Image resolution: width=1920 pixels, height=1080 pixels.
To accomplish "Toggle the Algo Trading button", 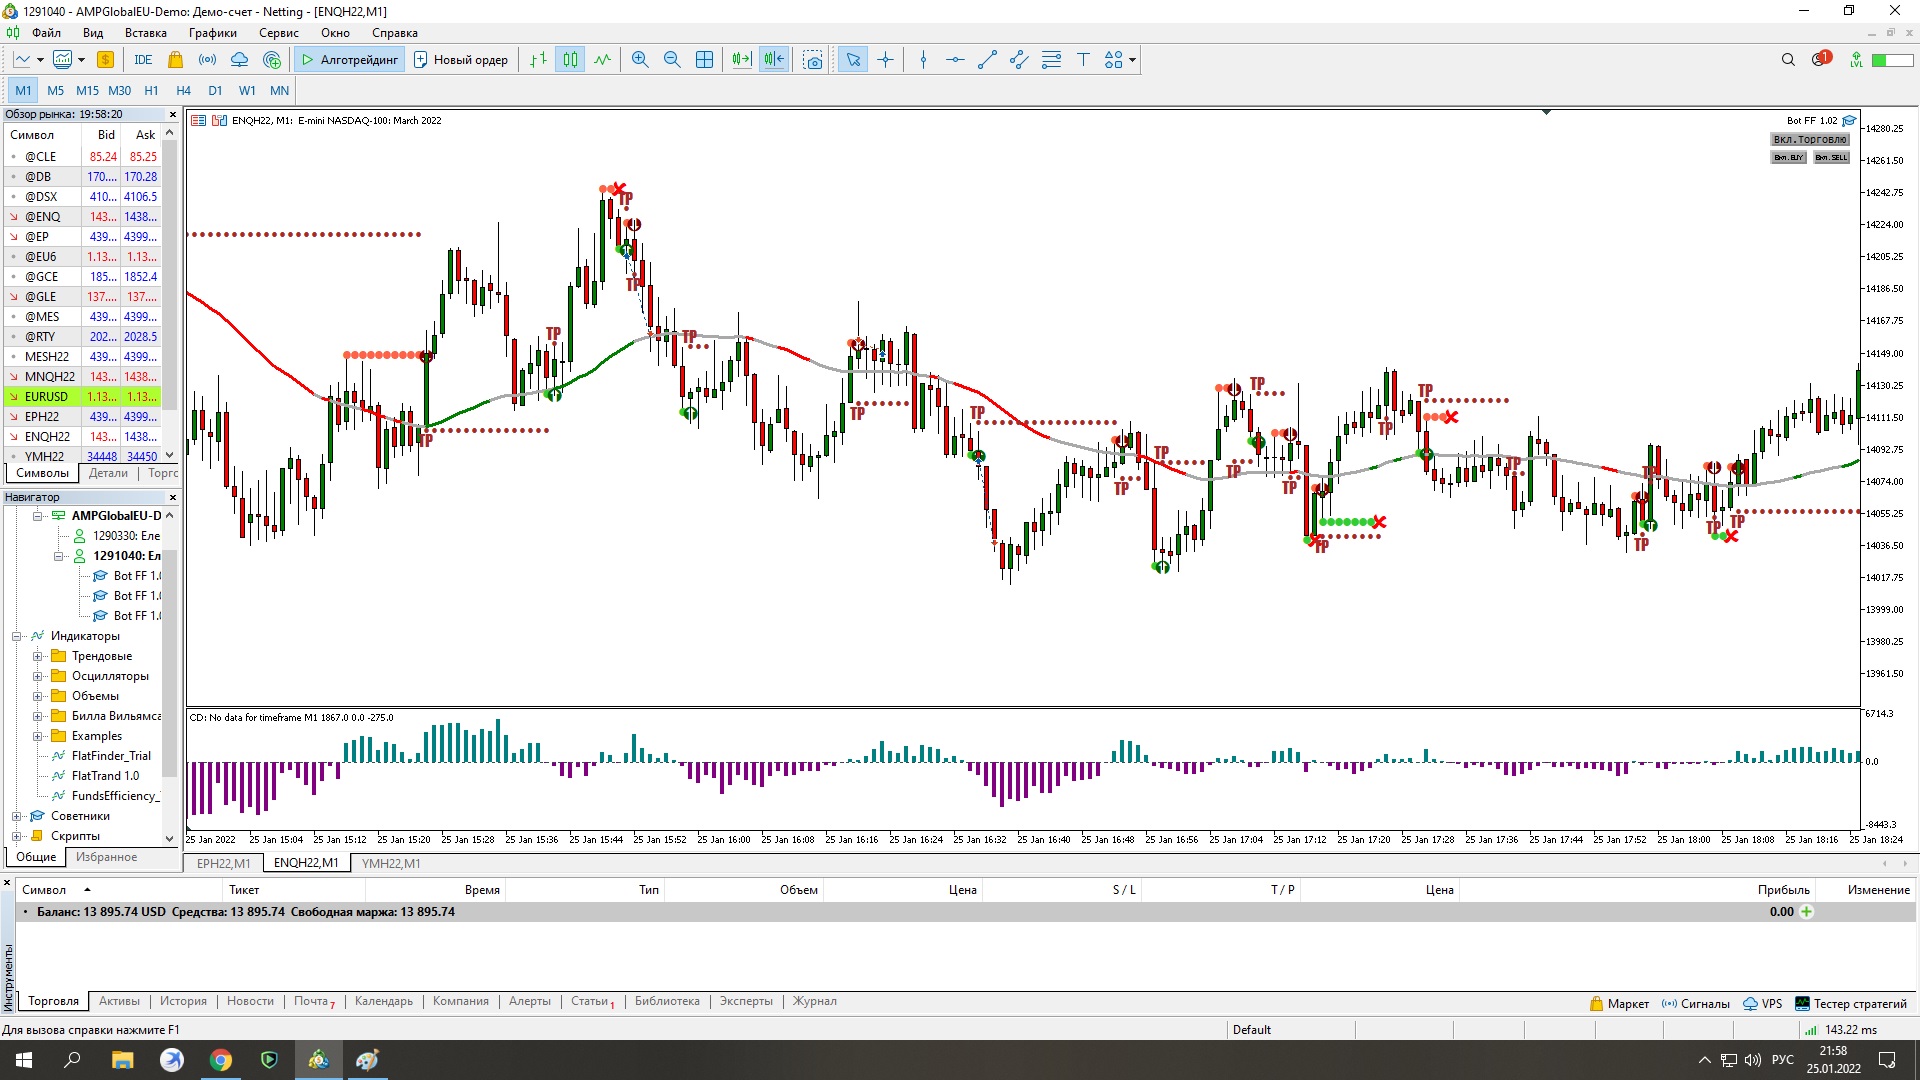I will pos(349,60).
